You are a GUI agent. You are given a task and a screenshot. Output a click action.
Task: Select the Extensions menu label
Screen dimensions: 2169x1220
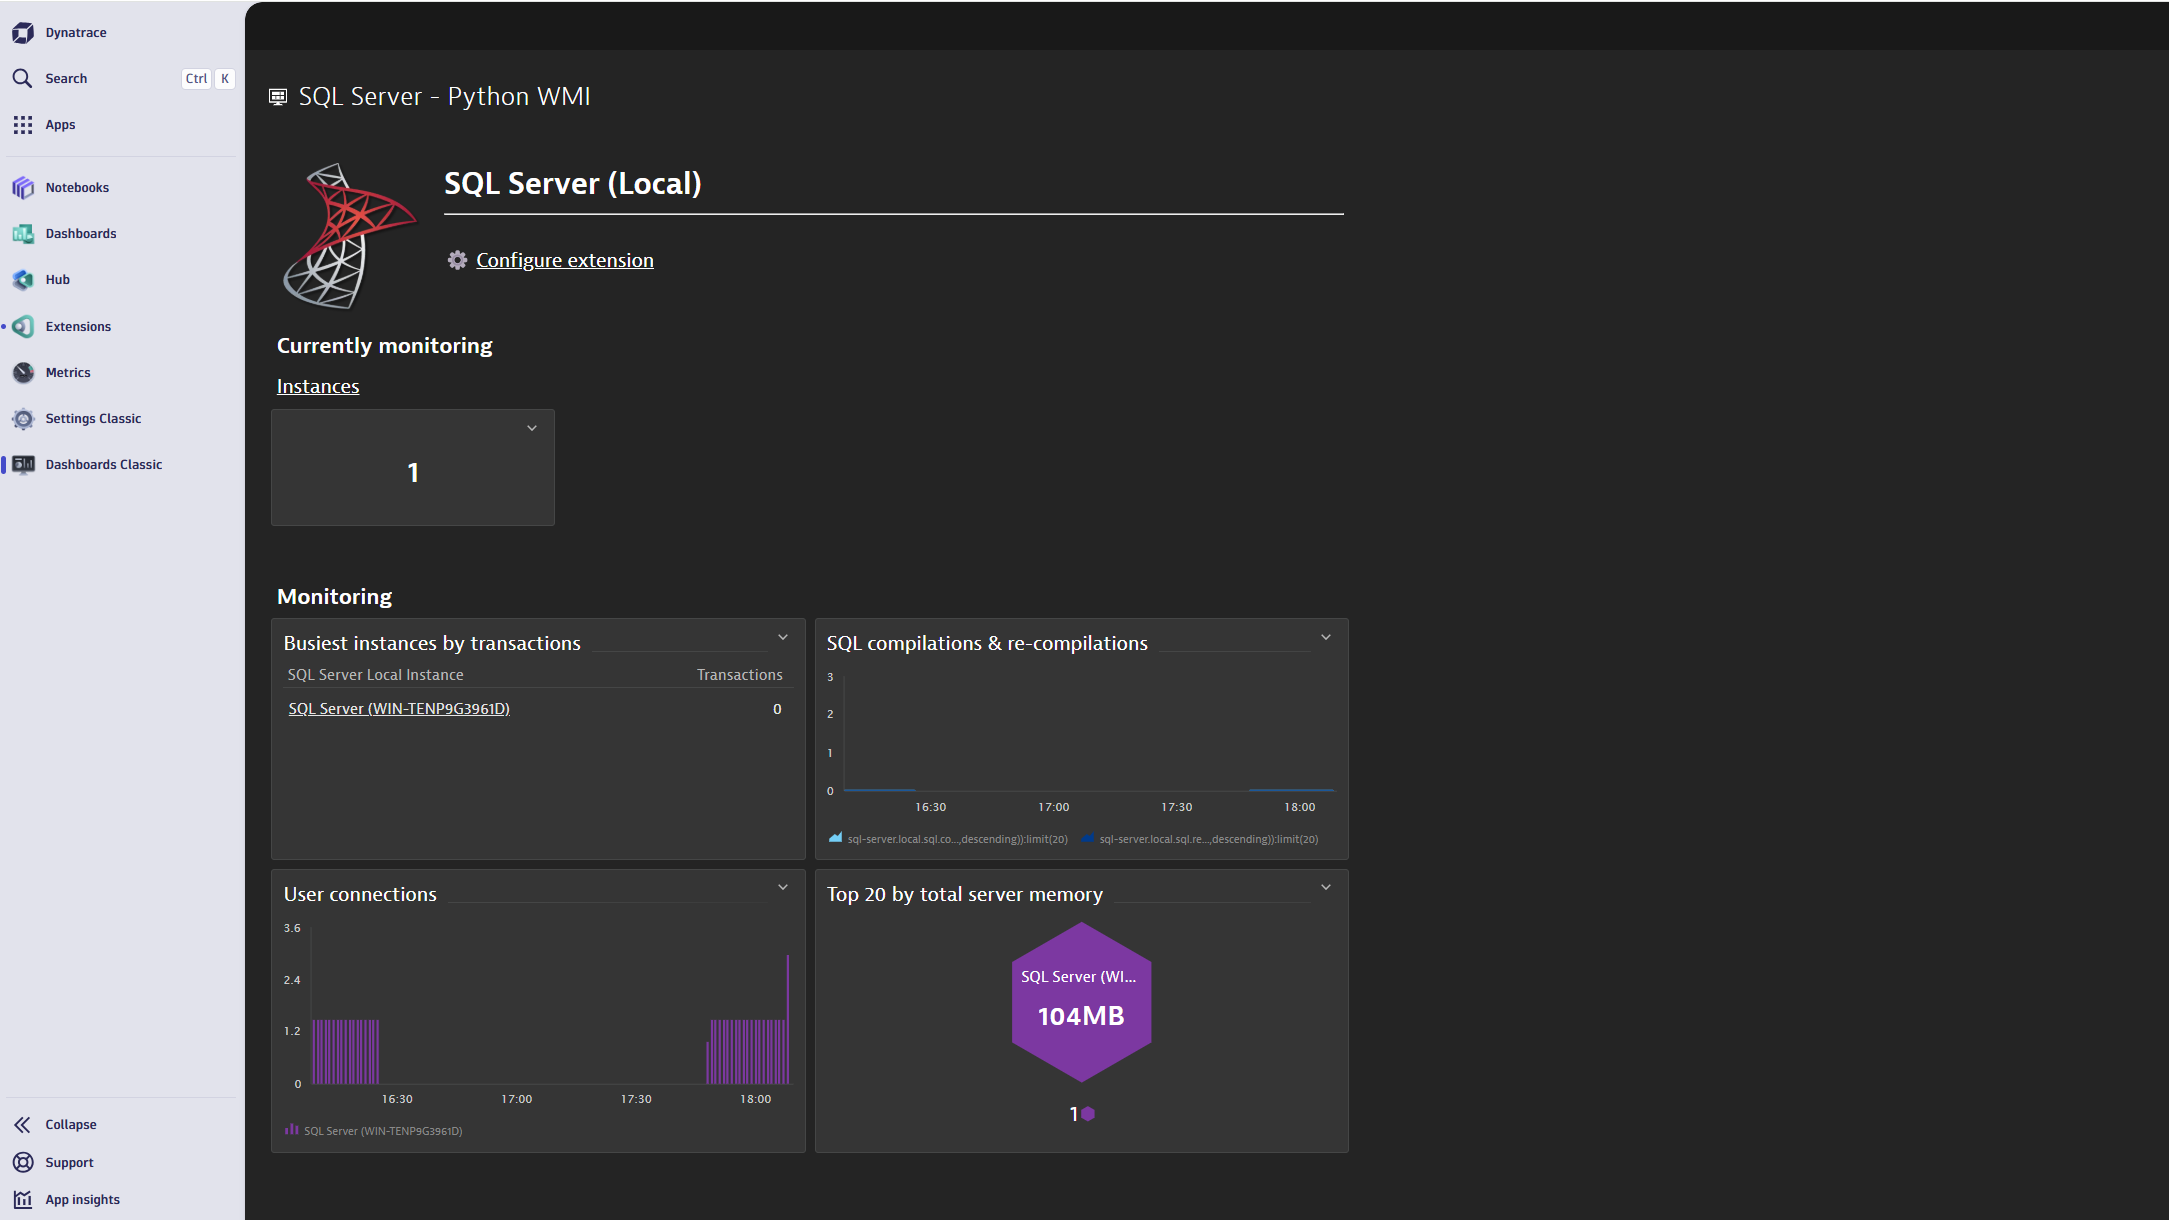coord(78,327)
